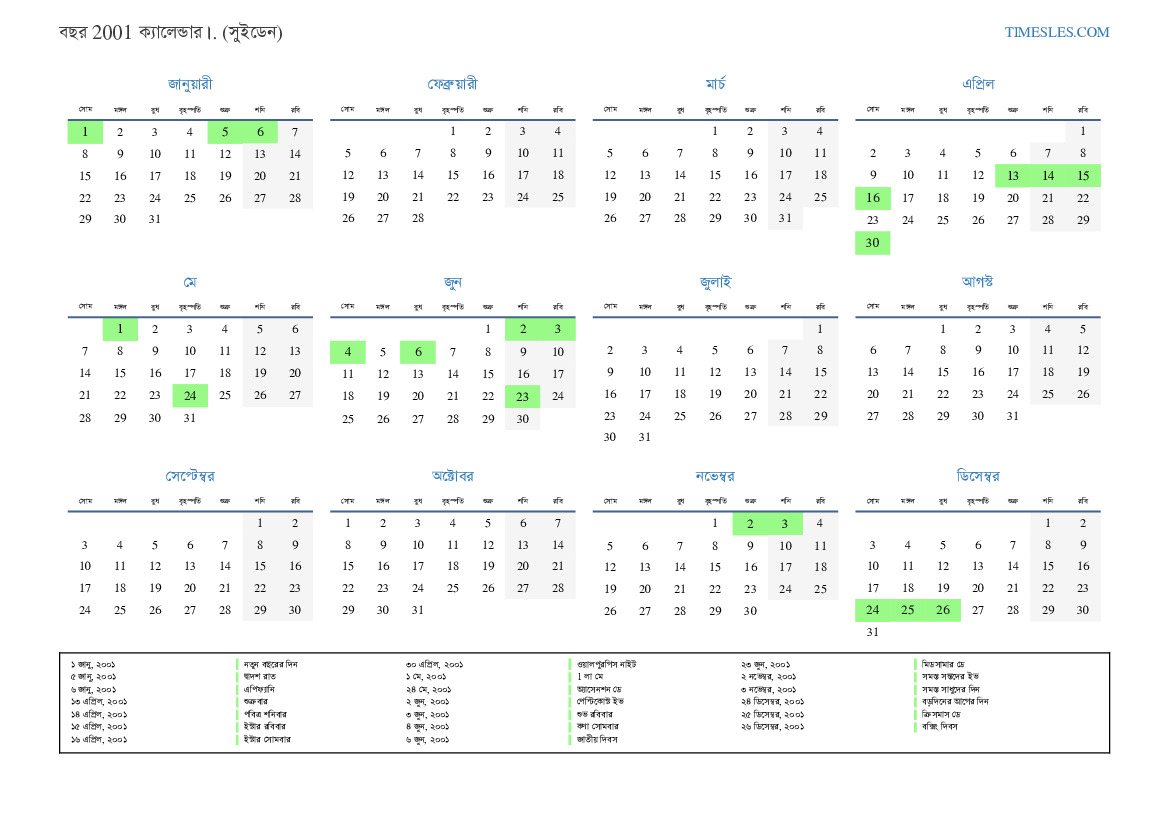This screenshot has width=1169, height=827.
Task: Click July 31 date
Action: tap(645, 438)
